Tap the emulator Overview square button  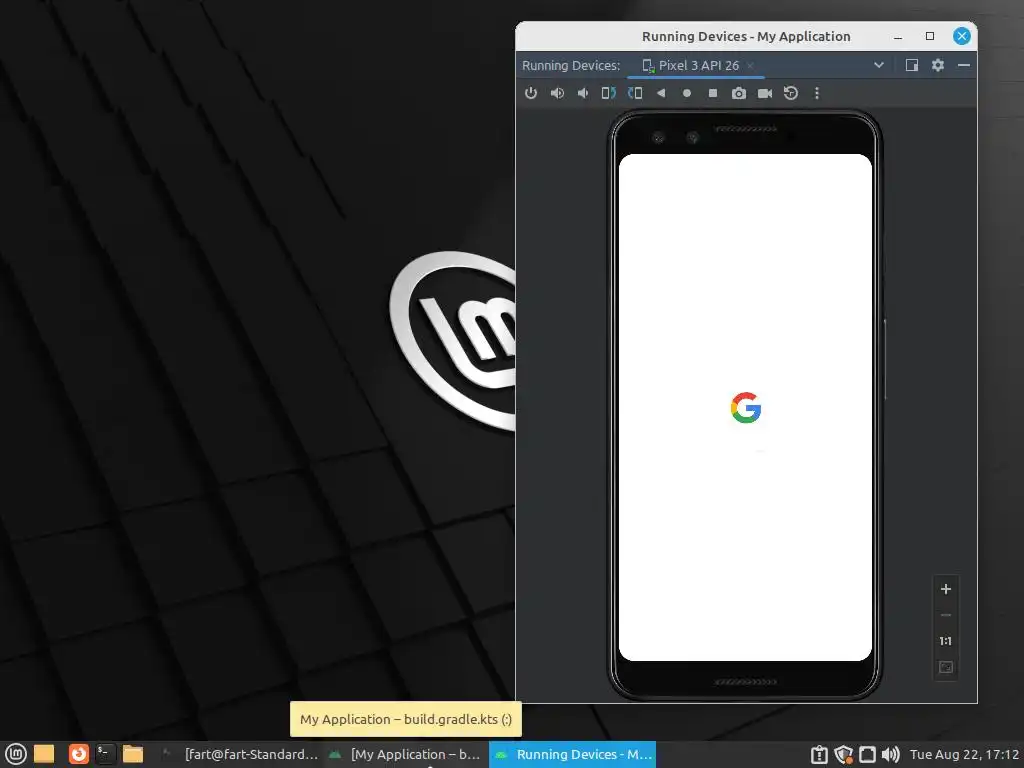coord(713,93)
